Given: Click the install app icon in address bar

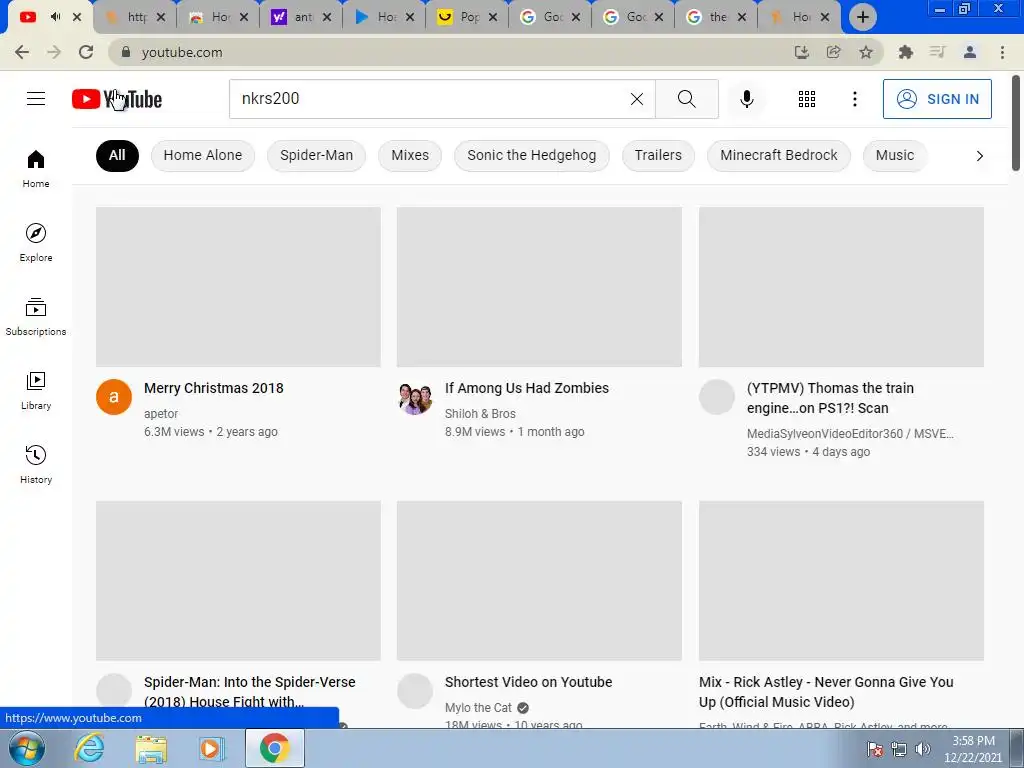Looking at the screenshot, I should pyautogui.click(x=801, y=52).
